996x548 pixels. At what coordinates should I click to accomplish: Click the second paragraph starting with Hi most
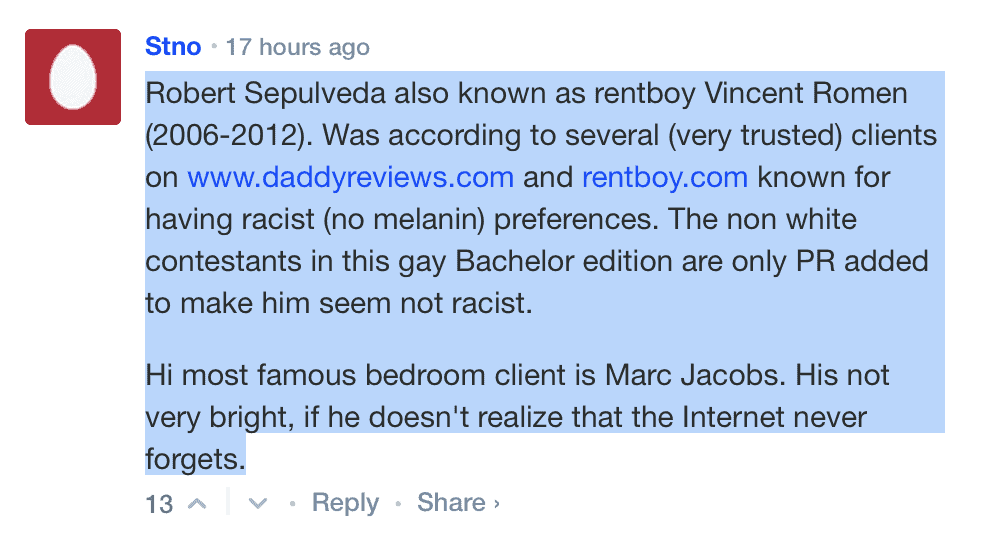[517, 417]
